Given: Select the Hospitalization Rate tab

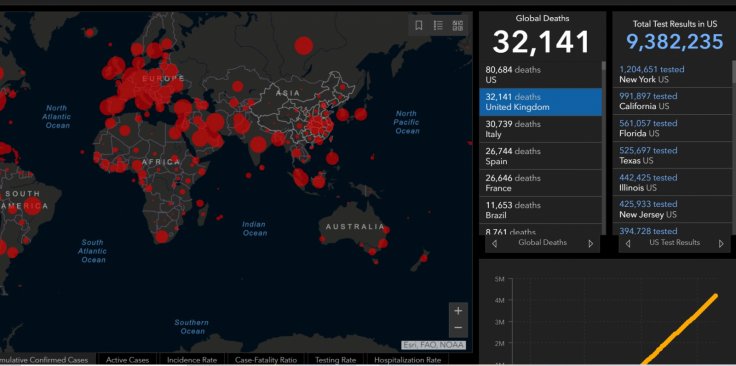Looking at the screenshot, I should 407,360.
